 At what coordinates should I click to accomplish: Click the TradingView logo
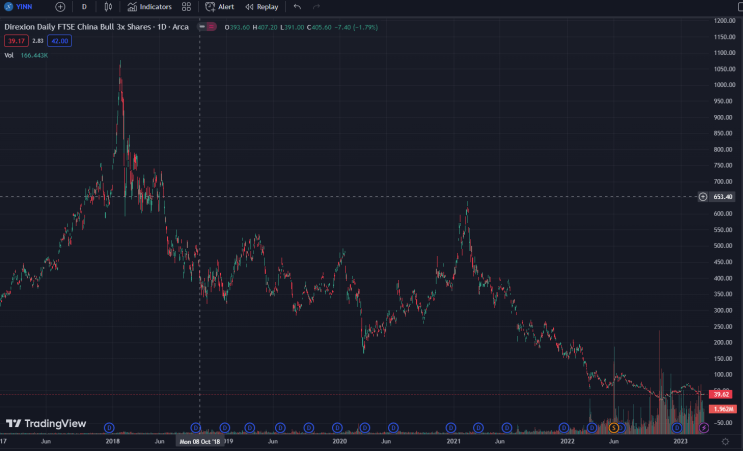[x=48, y=423]
